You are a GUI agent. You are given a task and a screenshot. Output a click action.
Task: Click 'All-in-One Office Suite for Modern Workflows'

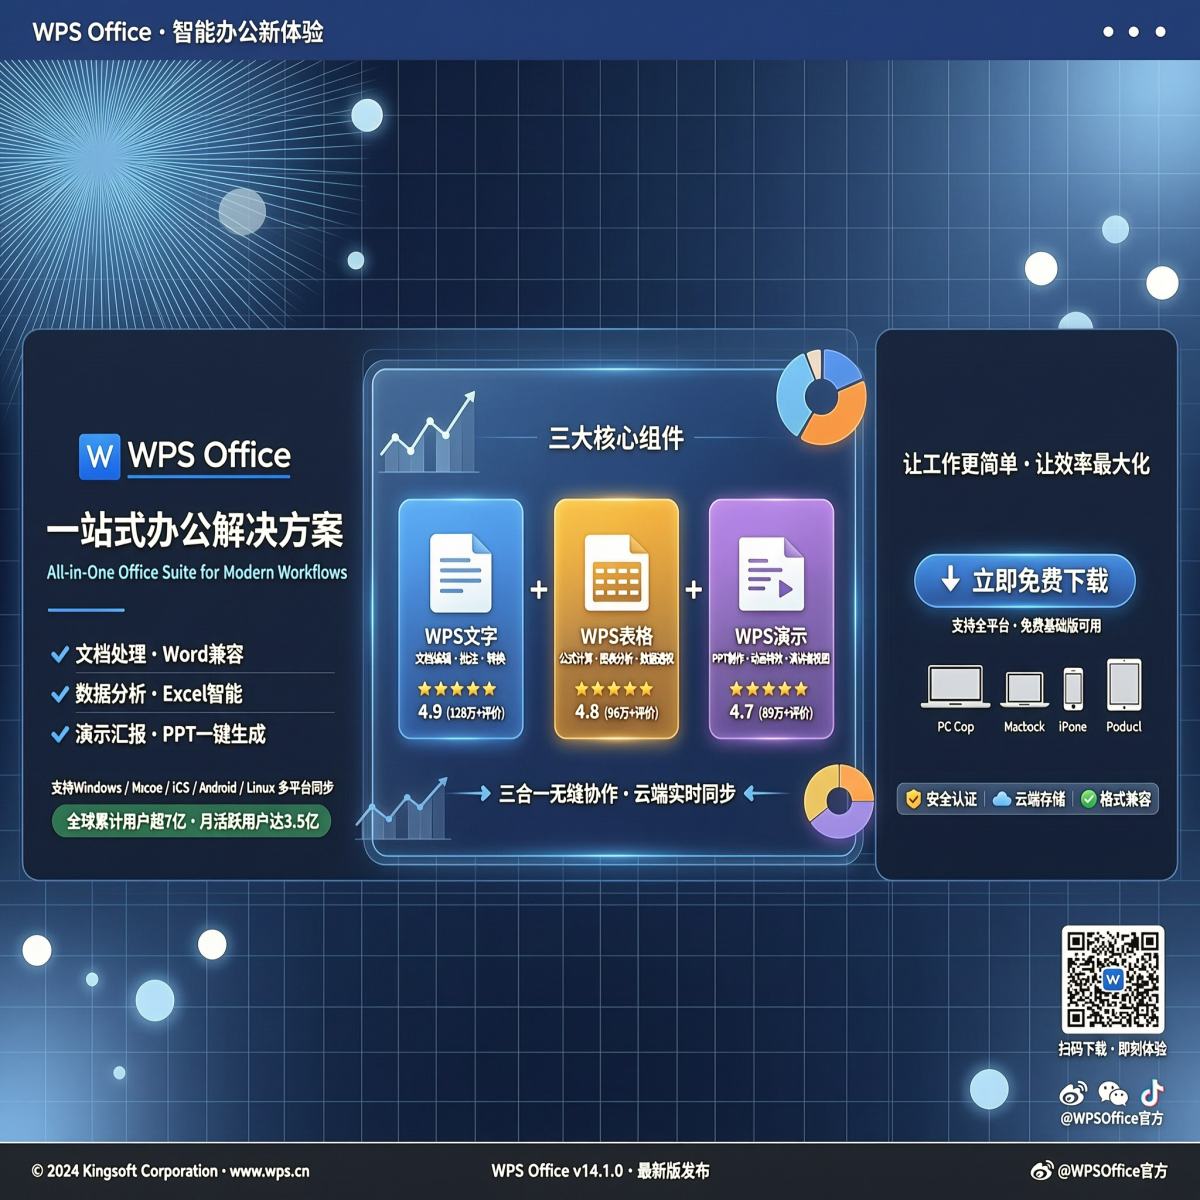[197, 573]
